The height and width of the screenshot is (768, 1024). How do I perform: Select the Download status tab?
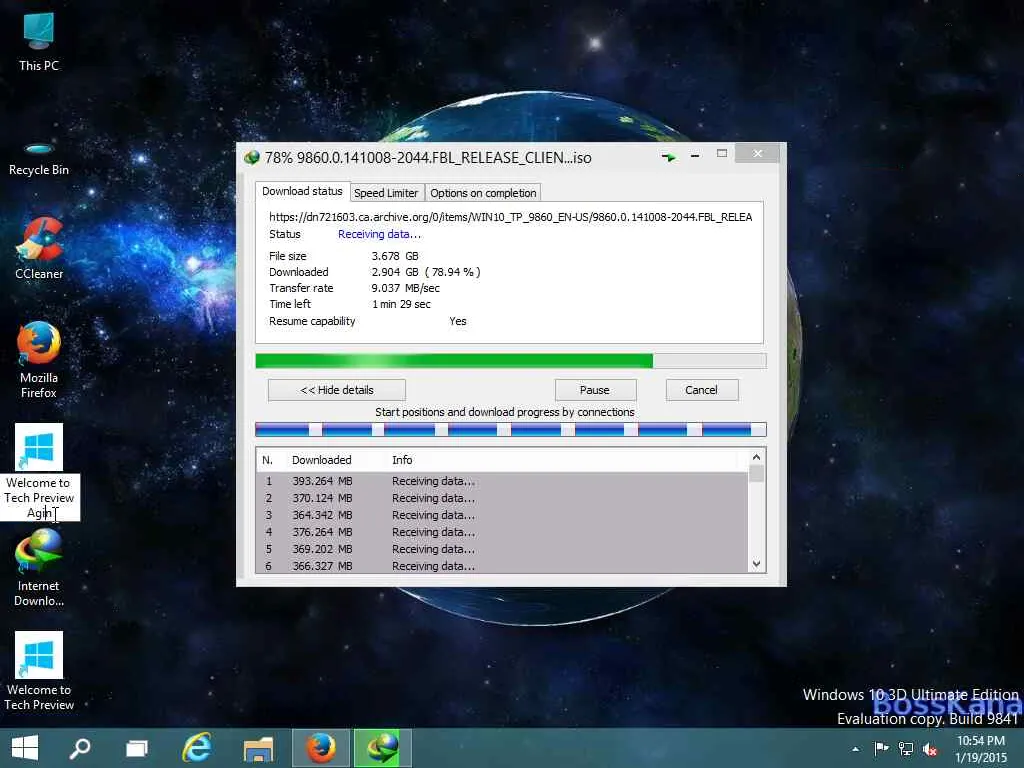(302, 191)
